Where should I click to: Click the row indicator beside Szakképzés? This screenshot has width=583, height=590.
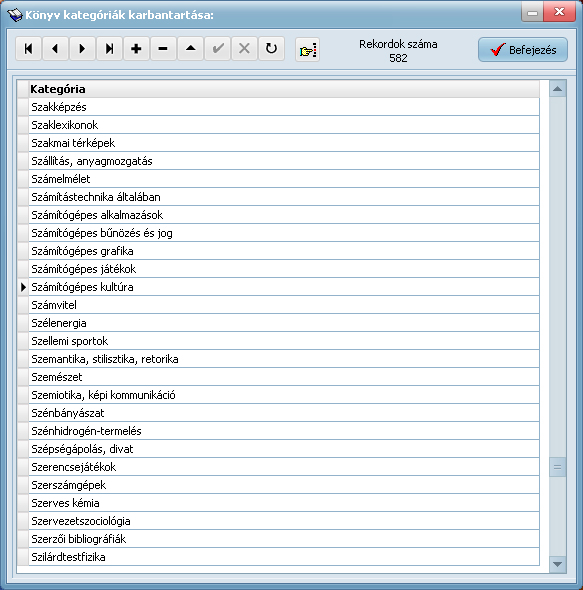pyautogui.click(x=23, y=107)
